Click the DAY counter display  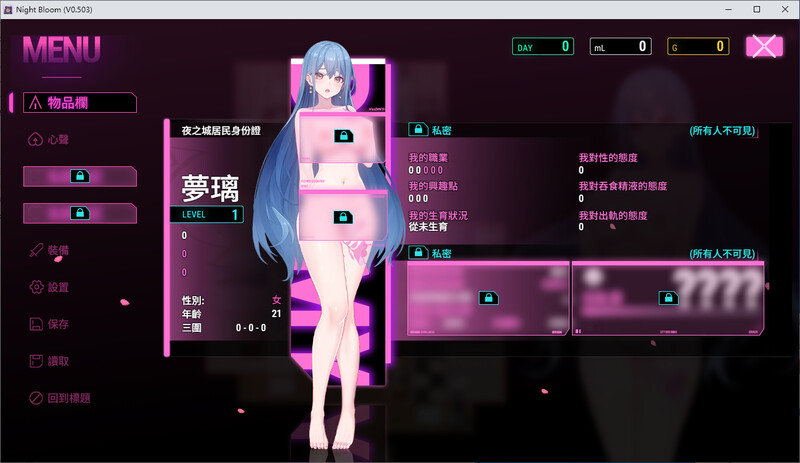coord(543,46)
